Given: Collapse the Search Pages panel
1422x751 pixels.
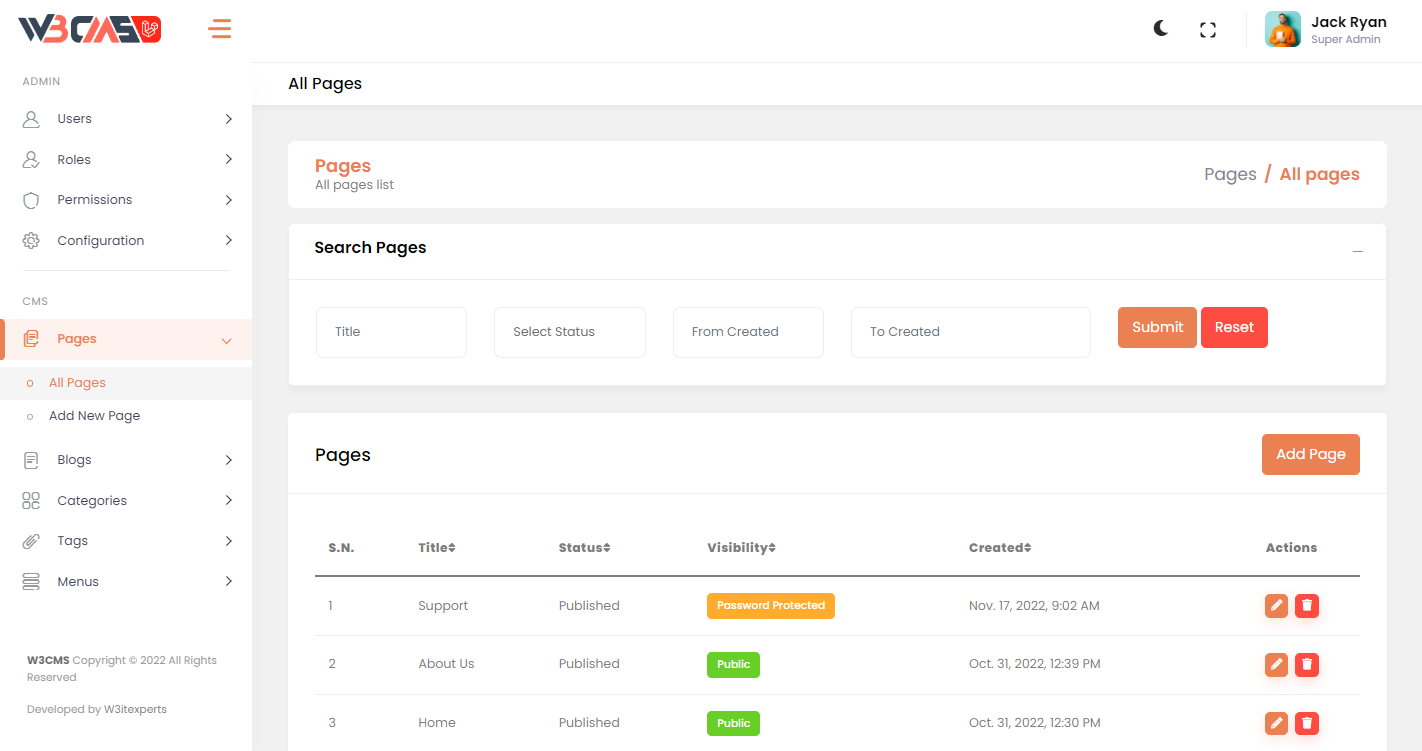Looking at the screenshot, I should [x=1357, y=251].
